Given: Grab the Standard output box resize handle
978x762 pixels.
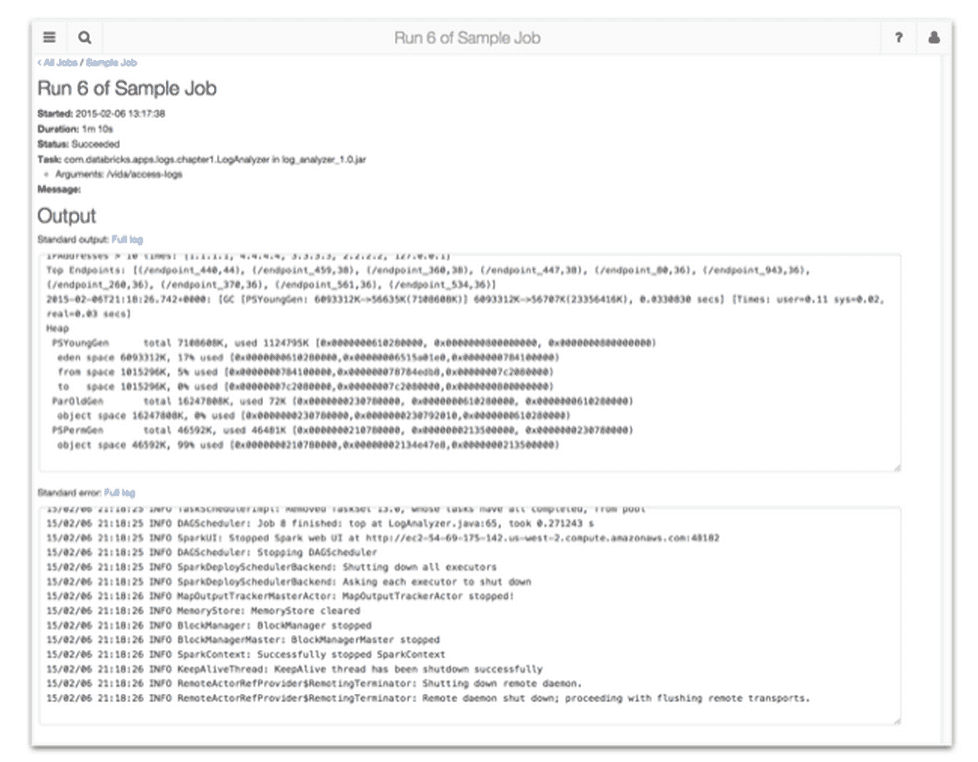Looking at the screenshot, I should point(895,466).
